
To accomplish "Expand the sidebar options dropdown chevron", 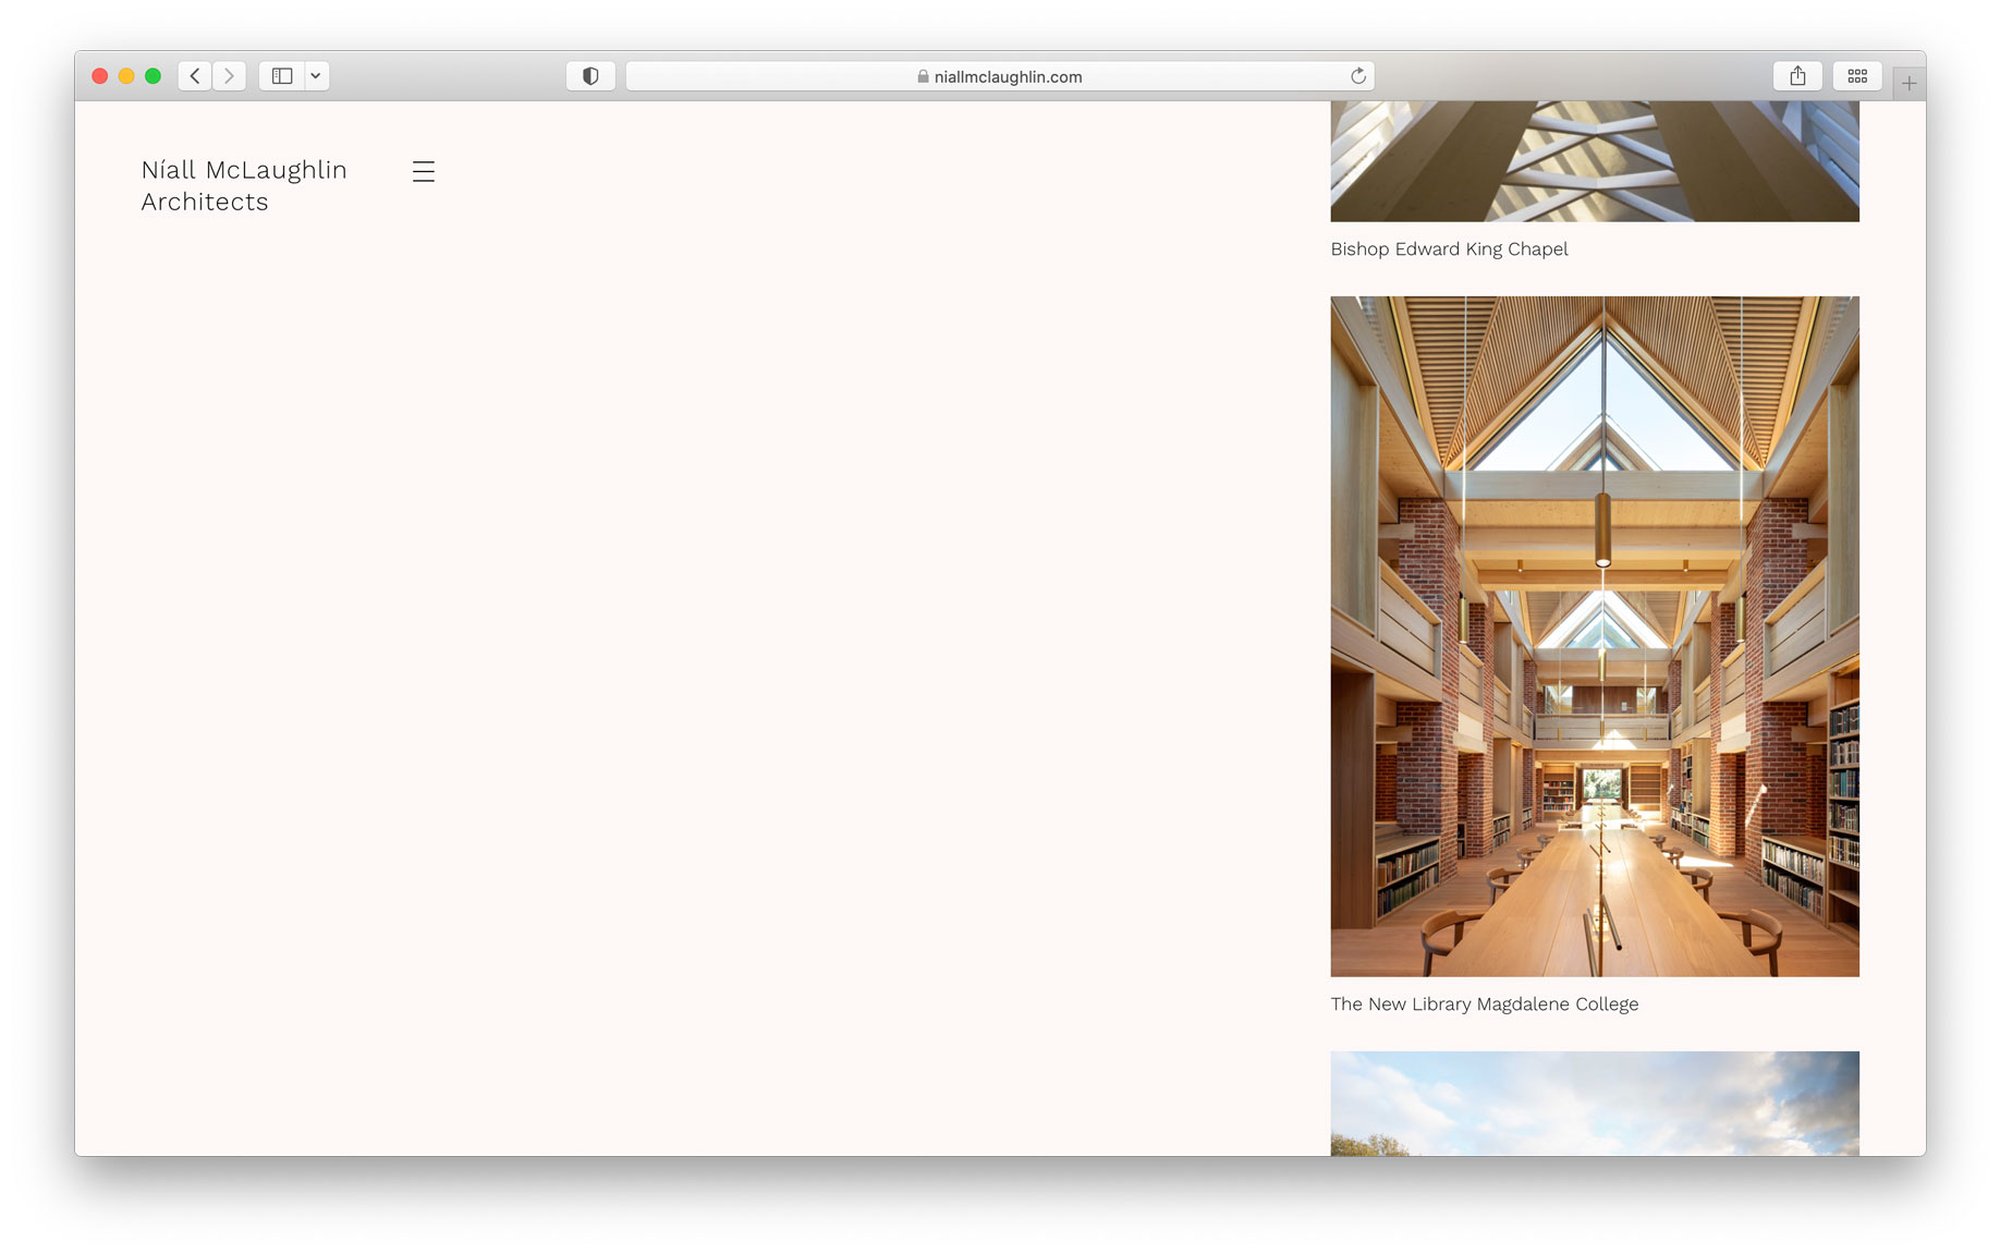I will [316, 76].
